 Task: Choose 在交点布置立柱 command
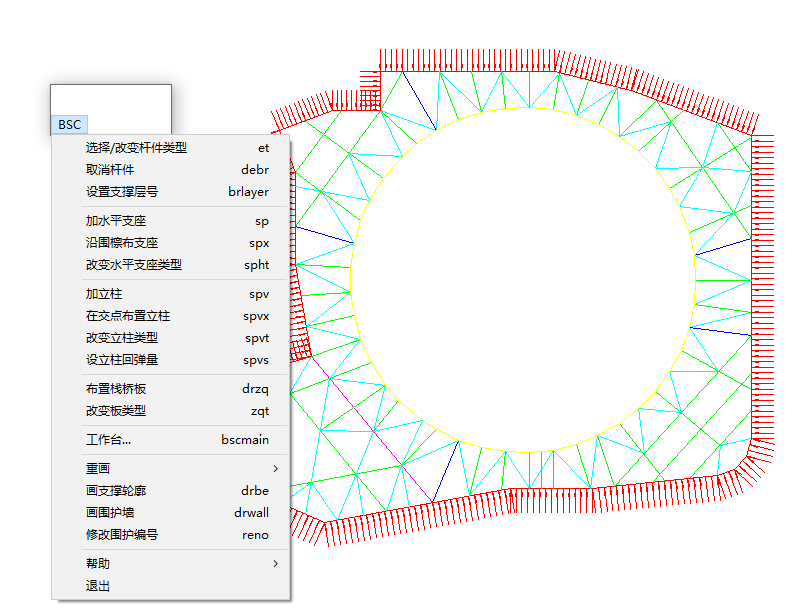128,316
